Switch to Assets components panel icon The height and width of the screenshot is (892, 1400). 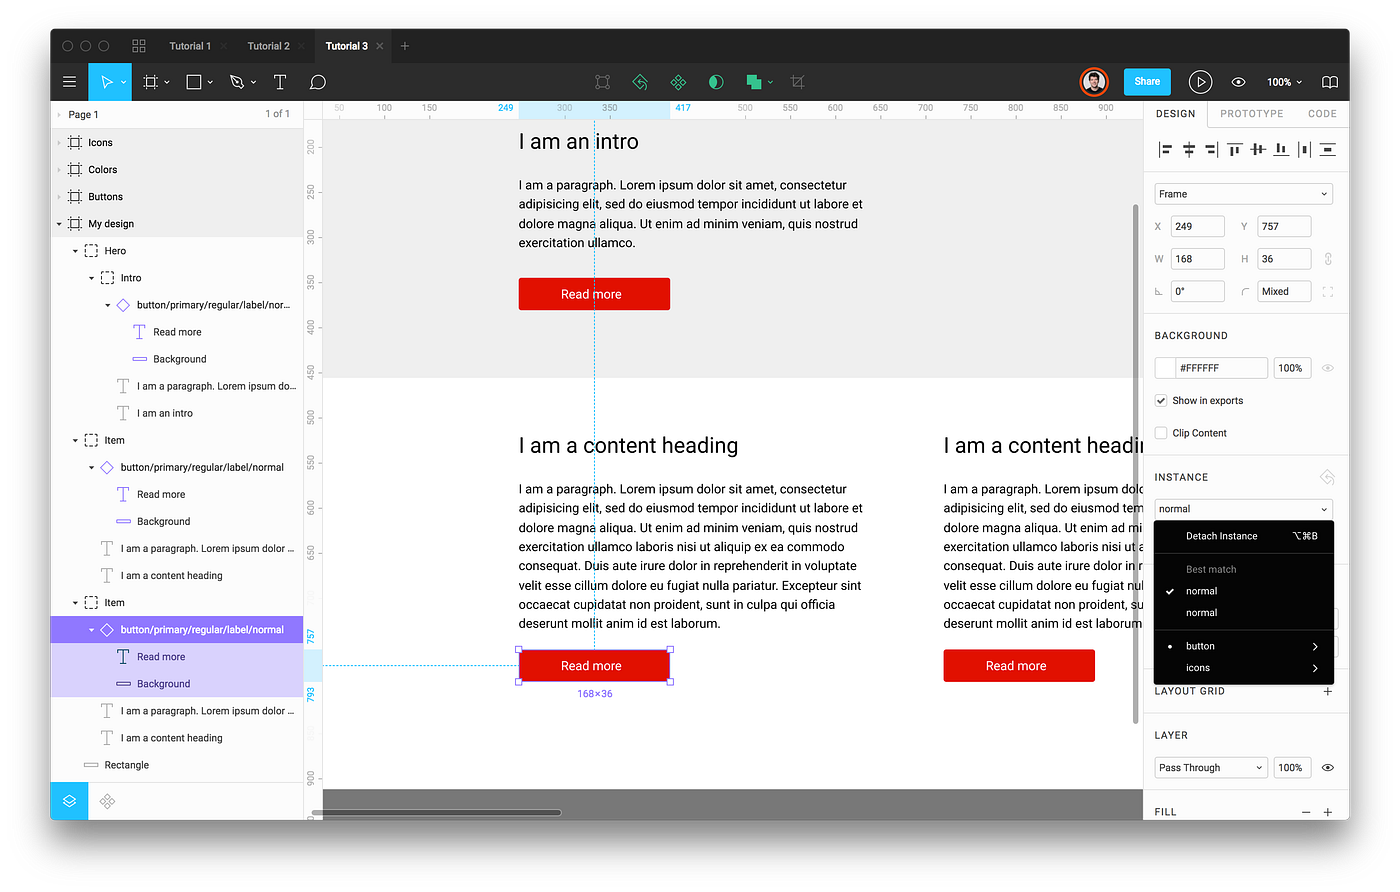pos(107,801)
